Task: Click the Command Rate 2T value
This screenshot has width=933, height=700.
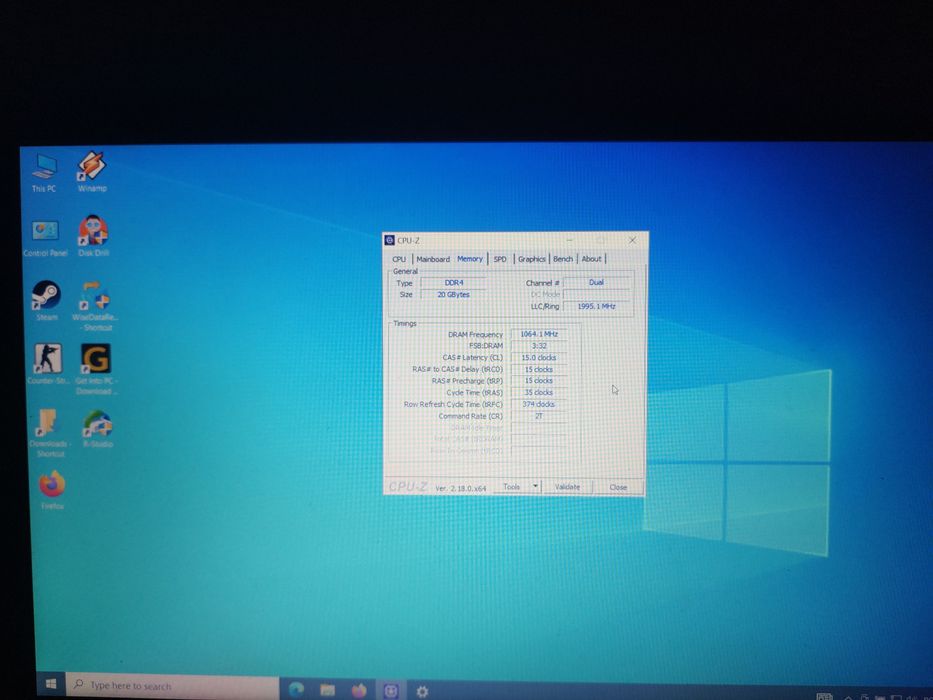Action: [539, 416]
